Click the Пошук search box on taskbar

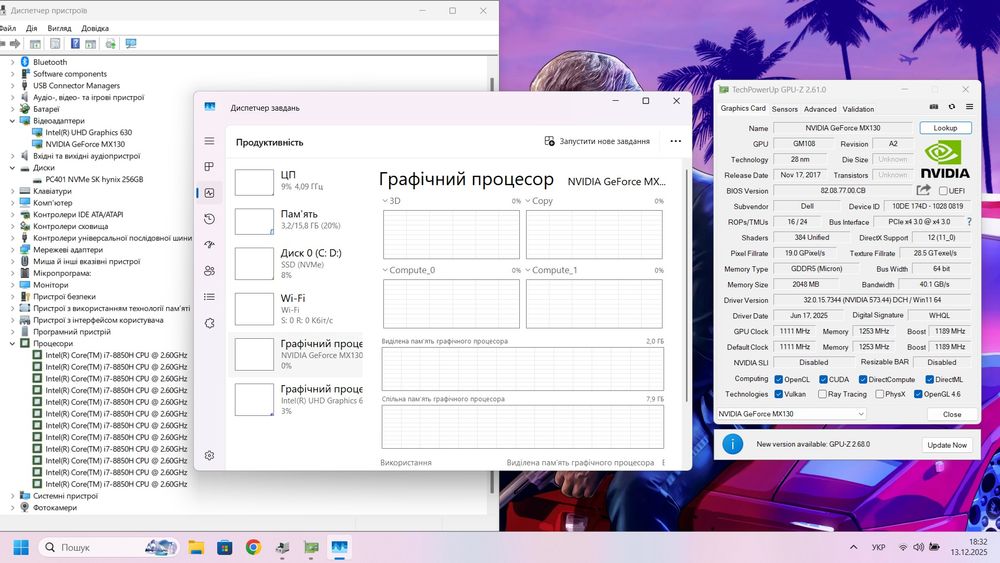click(x=110, y=547)
